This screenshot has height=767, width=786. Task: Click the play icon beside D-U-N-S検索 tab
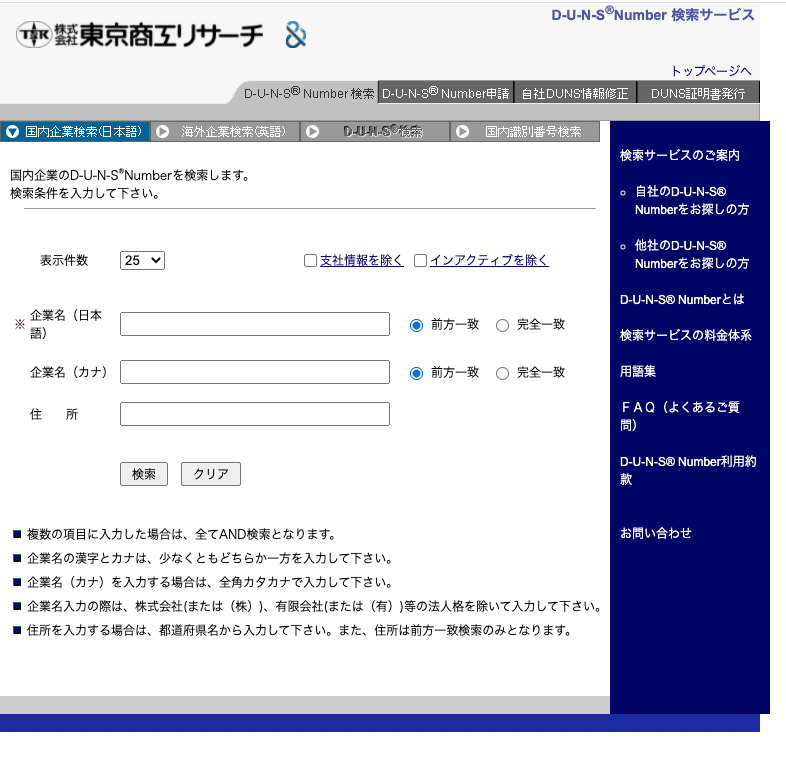pos(312,131)
